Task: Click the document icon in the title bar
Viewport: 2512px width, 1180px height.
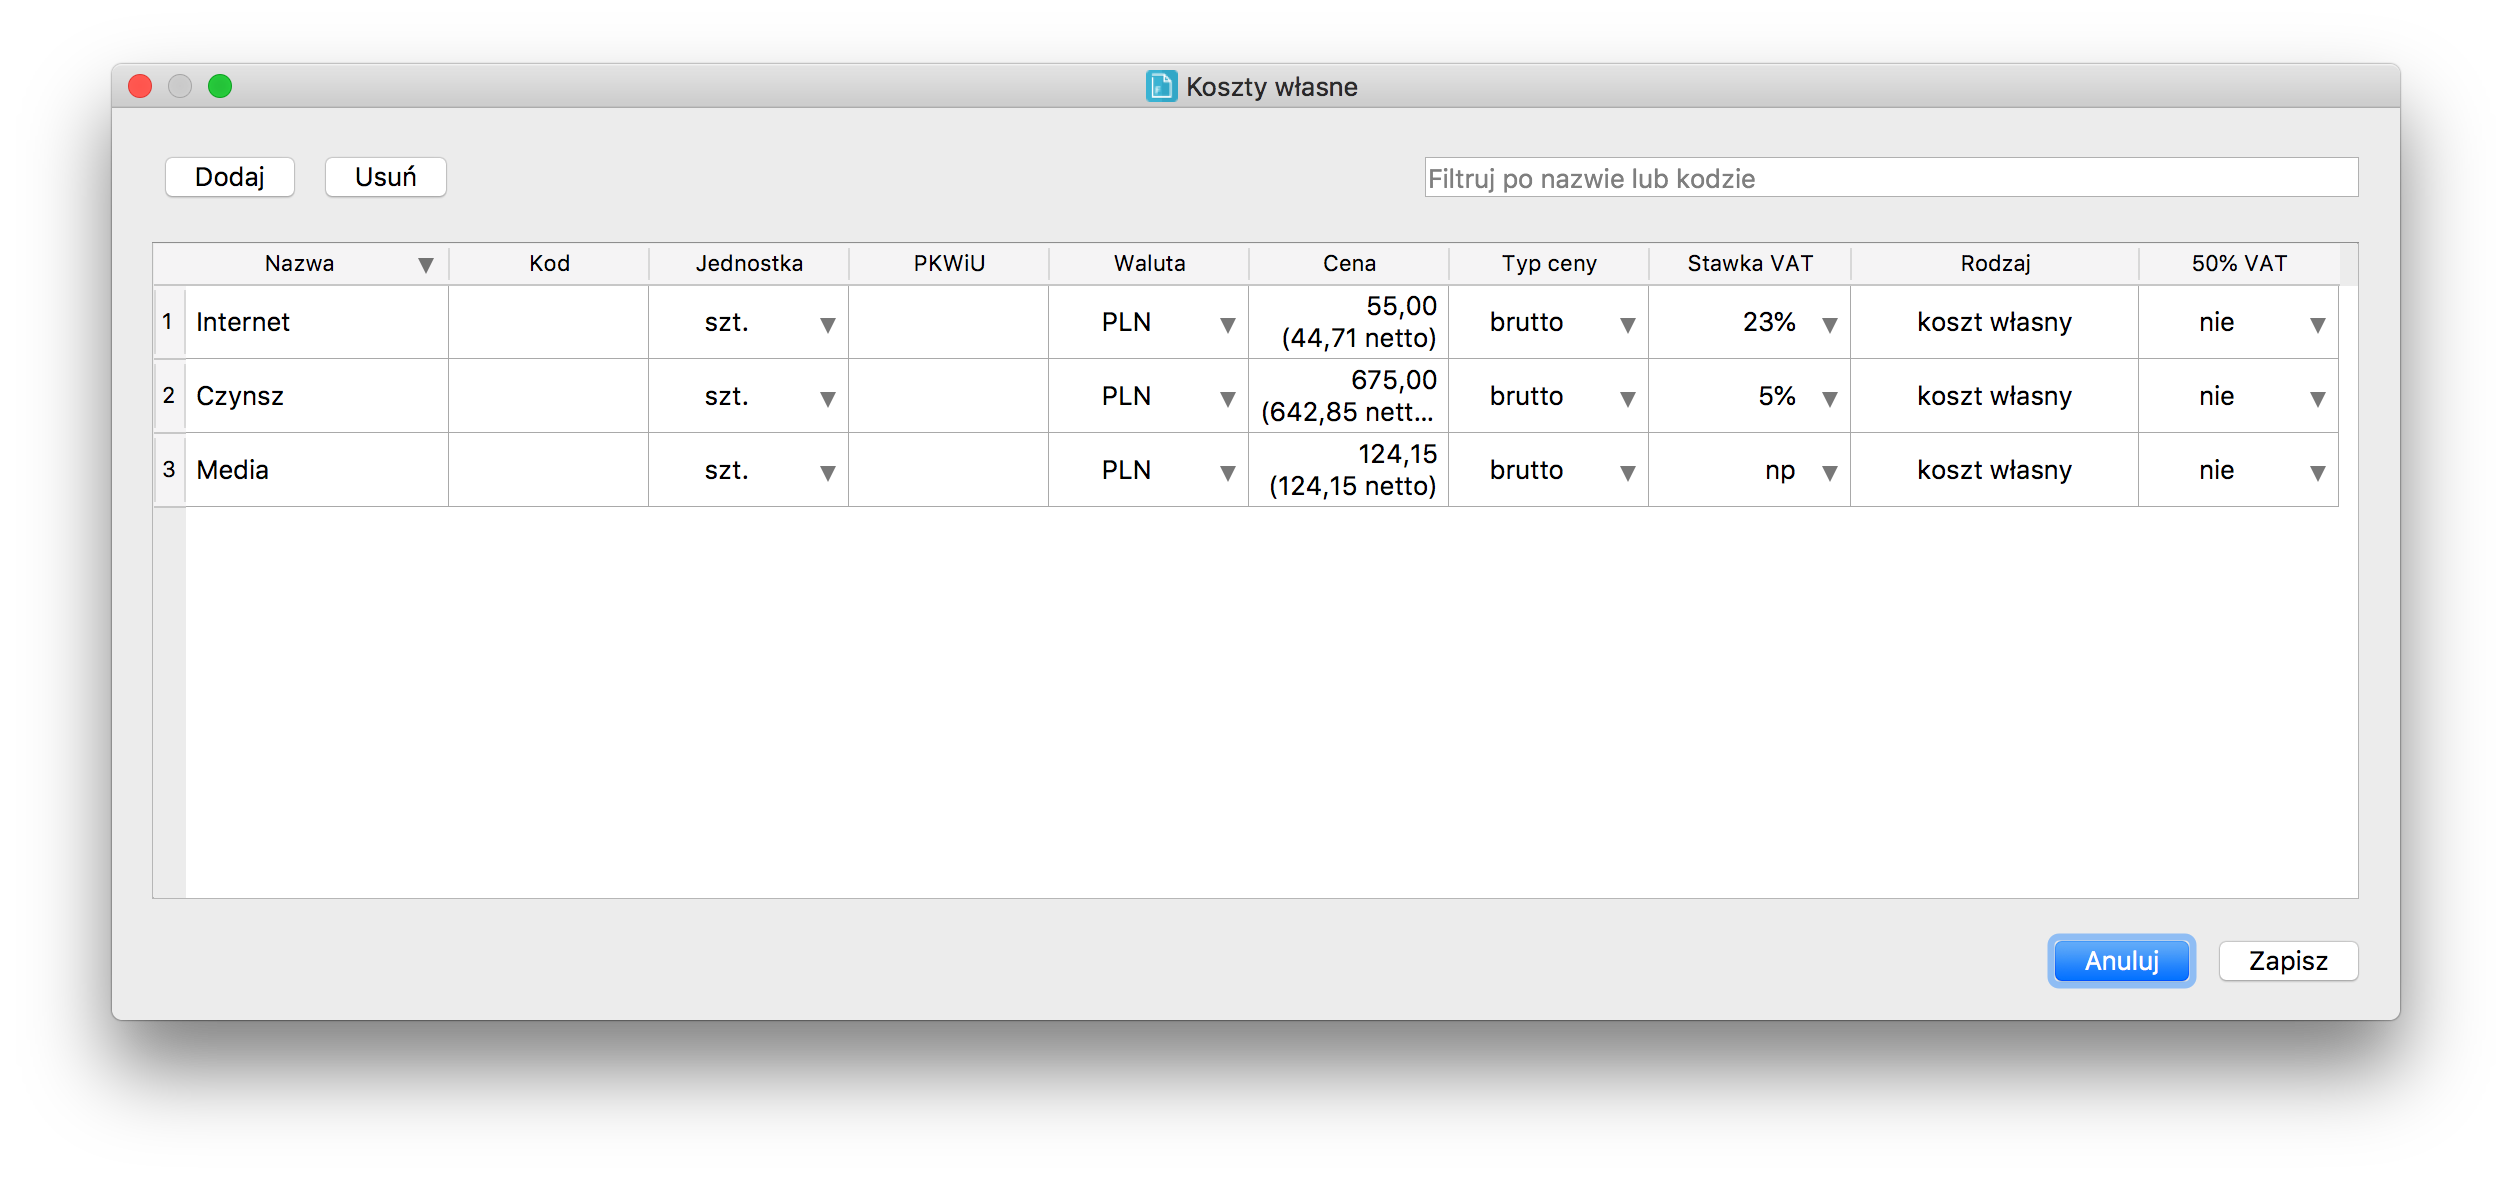Action: click(1161, 87)
